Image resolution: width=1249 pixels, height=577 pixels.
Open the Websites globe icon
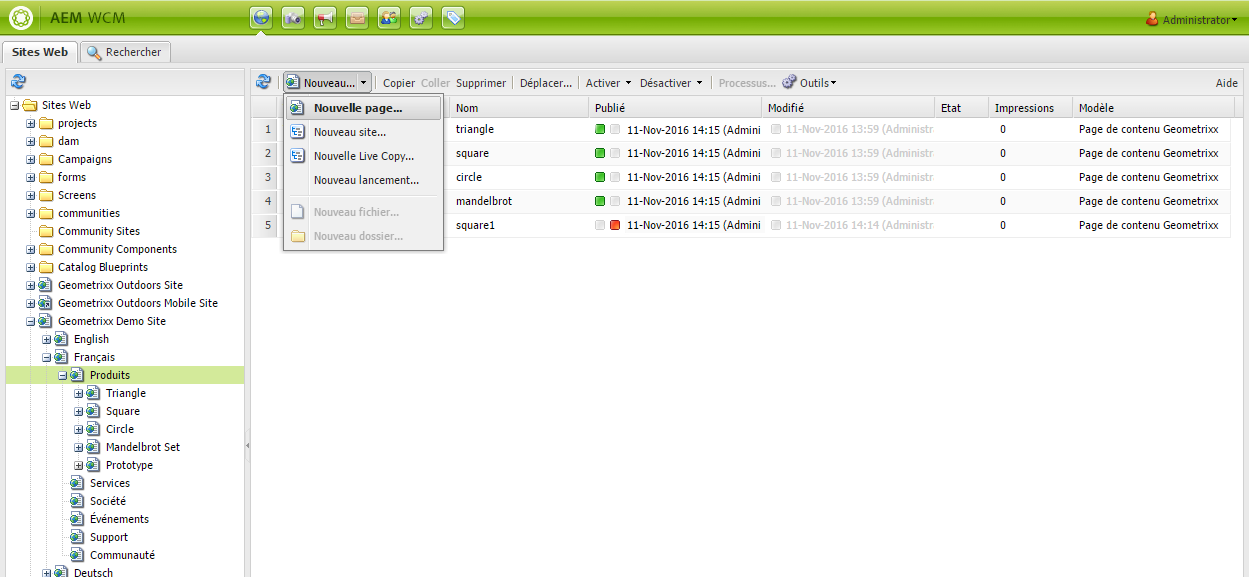[261, 18]
